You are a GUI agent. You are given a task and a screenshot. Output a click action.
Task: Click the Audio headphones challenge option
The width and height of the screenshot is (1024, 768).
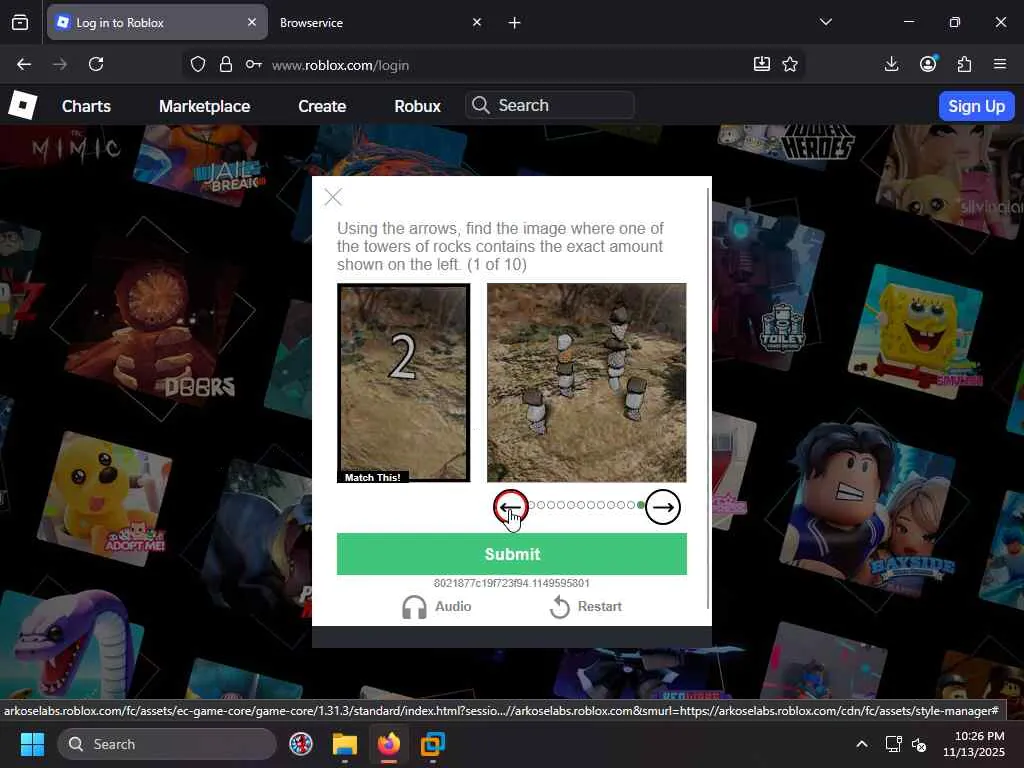[436, 607]
